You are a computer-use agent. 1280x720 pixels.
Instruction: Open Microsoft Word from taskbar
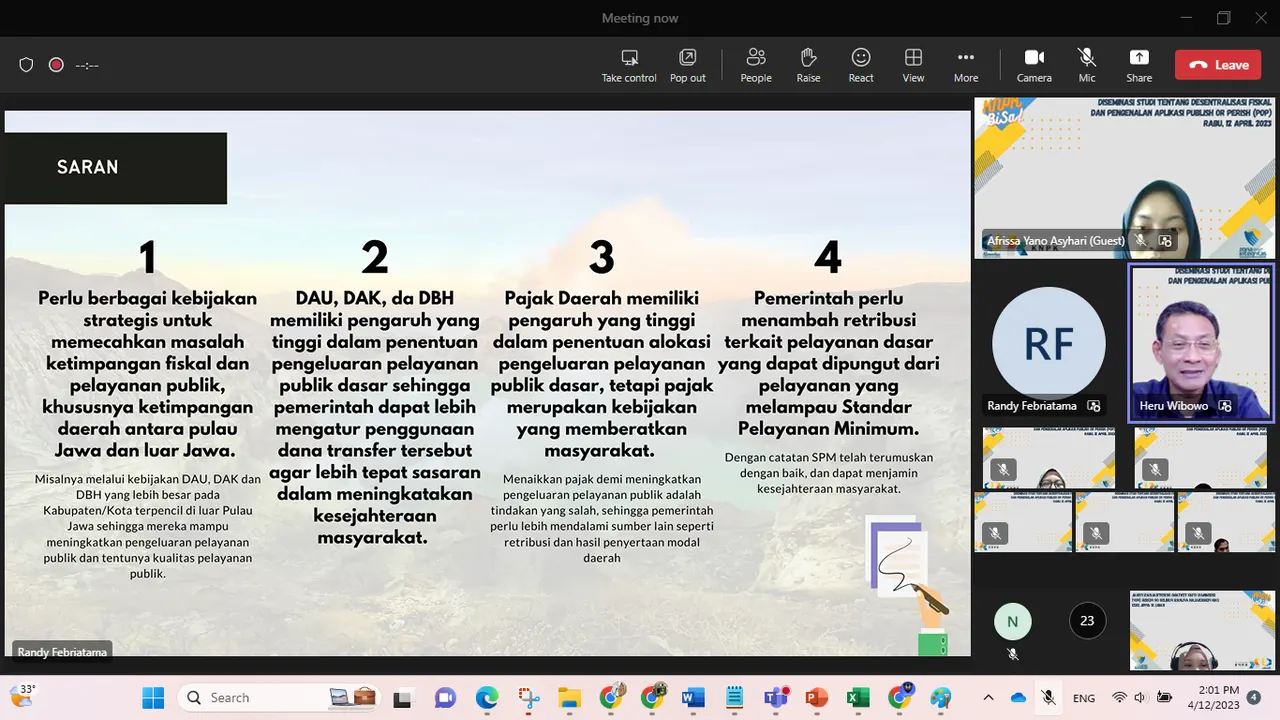[693, 697]
